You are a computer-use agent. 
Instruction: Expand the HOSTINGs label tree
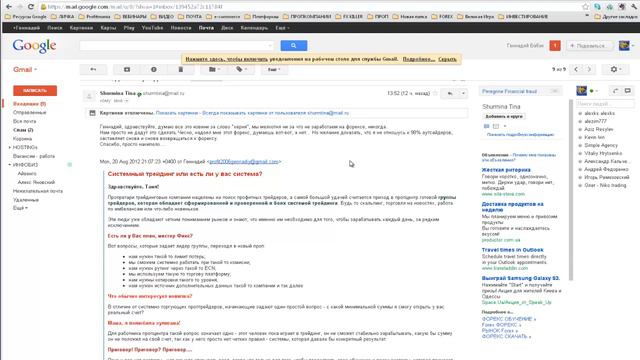pyautogui.click(x=10, y=147)
